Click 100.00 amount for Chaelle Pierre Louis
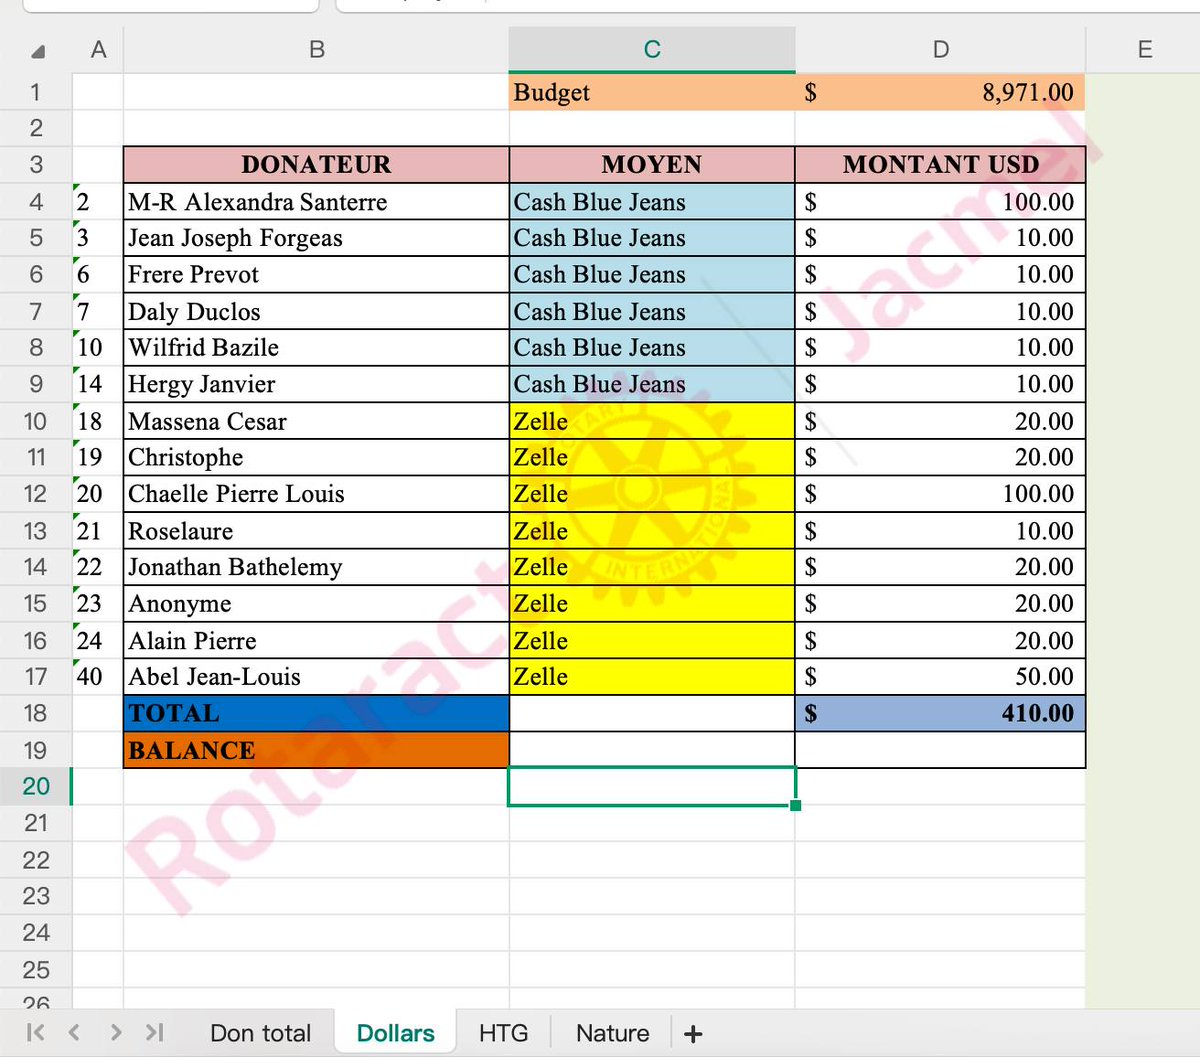The image size is (1200, 1057). coord(940,494)
